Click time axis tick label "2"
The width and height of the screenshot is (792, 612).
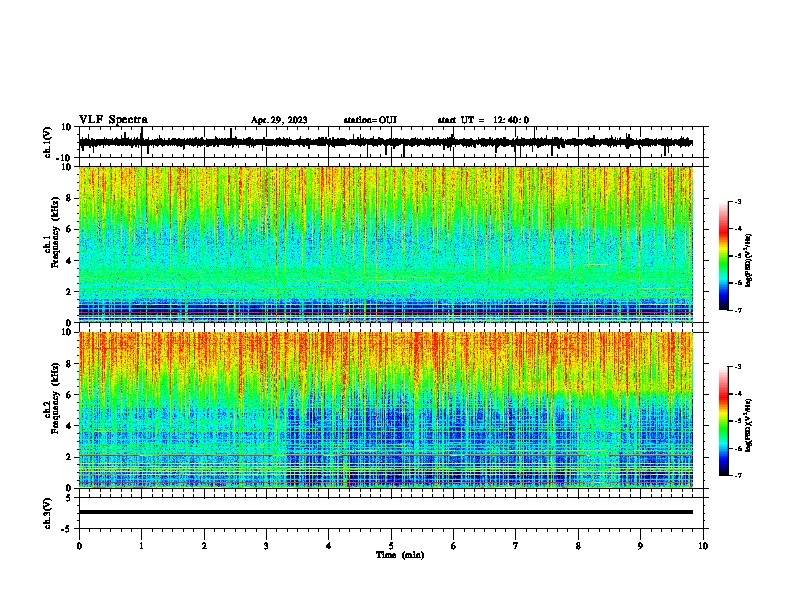(x=204, y=546)
